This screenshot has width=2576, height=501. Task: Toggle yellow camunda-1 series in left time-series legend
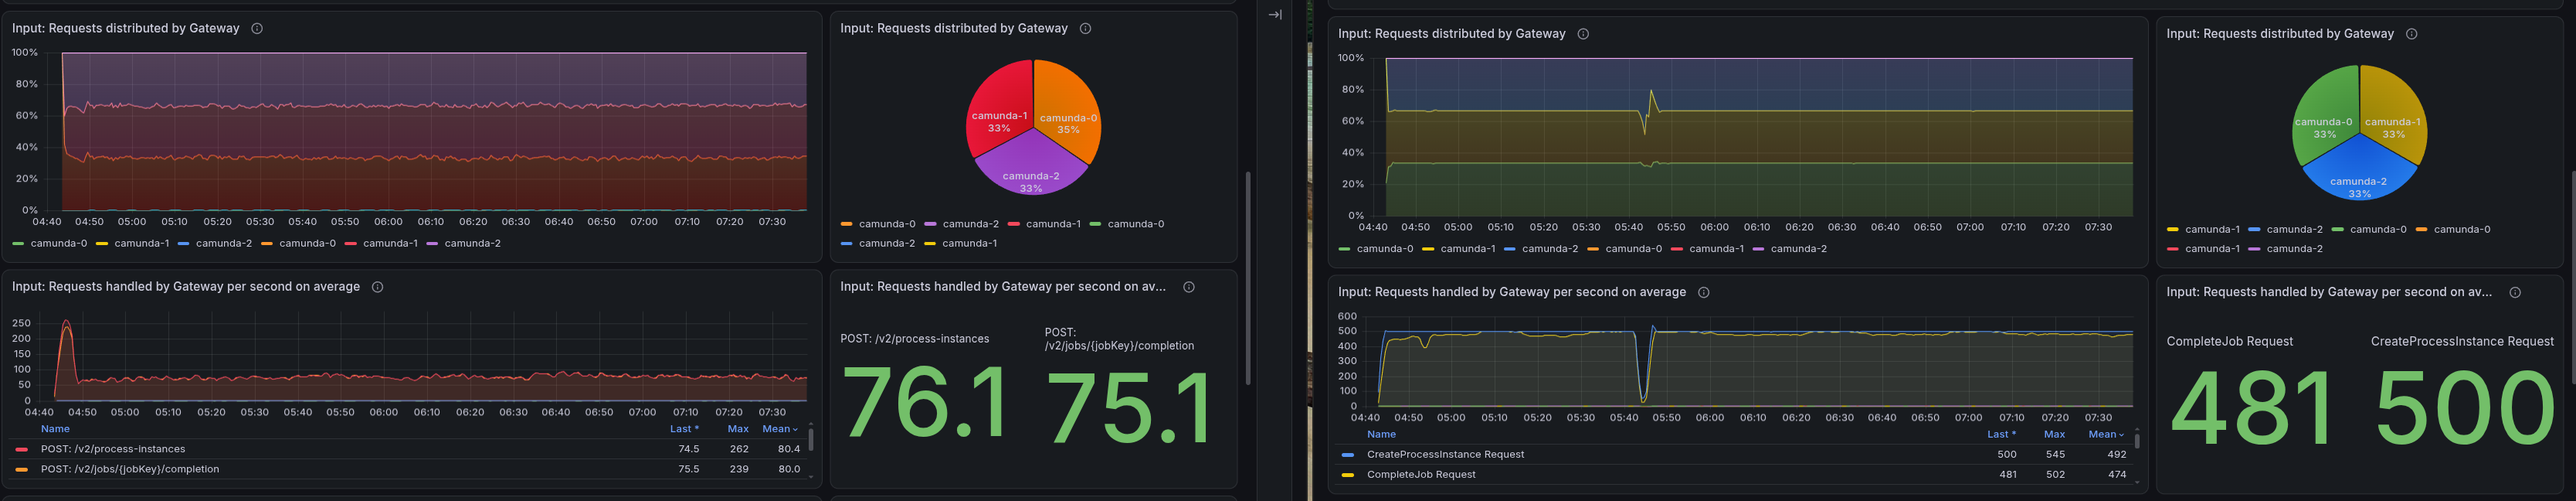132,243
